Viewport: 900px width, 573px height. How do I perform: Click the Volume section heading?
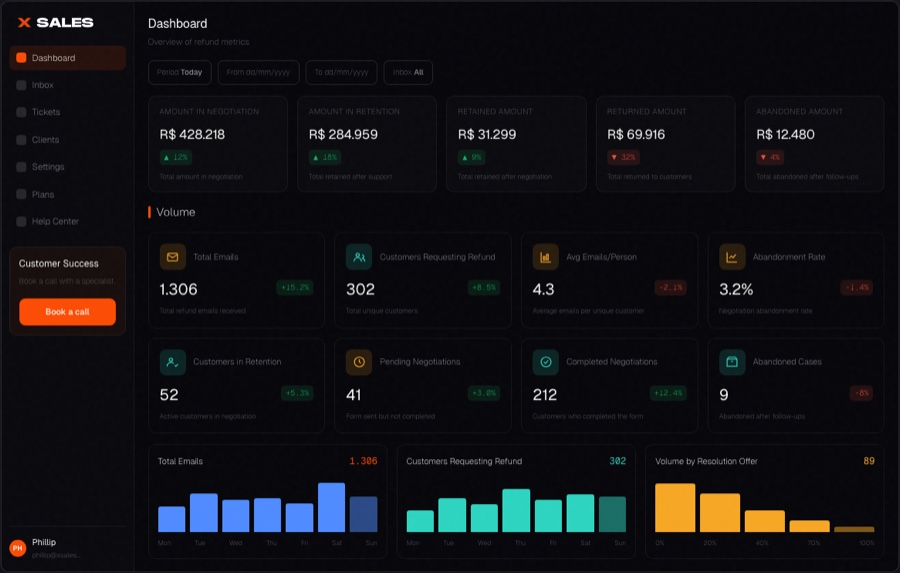coord(176,212)
